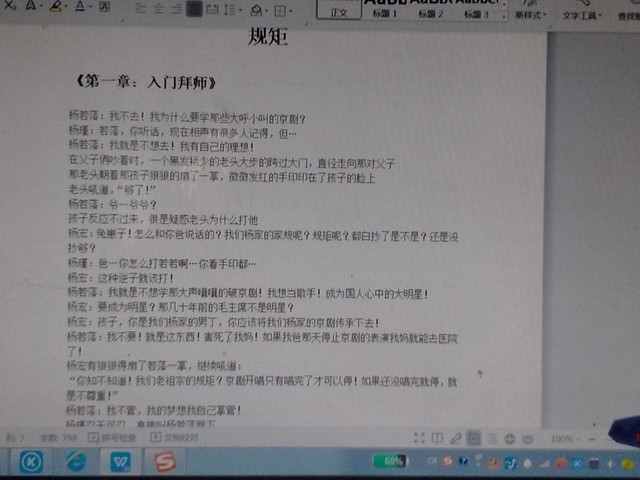Screen dimensions: 640x480
Task: Click the Kugou music K icon
Action: click(29, 461)
